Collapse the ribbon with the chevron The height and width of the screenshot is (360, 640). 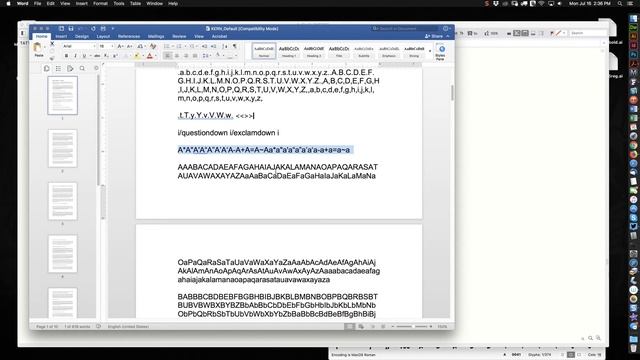coord(448,36)
